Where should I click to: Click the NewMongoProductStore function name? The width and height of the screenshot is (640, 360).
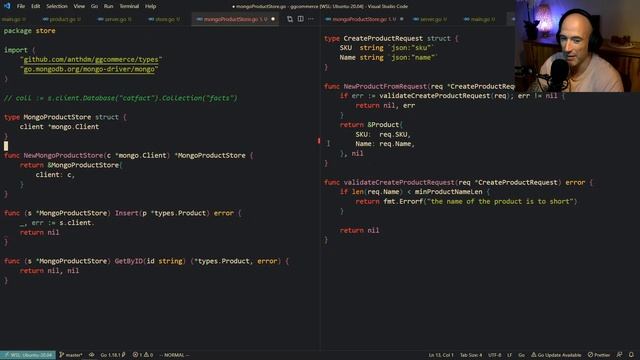coord(63,156)
